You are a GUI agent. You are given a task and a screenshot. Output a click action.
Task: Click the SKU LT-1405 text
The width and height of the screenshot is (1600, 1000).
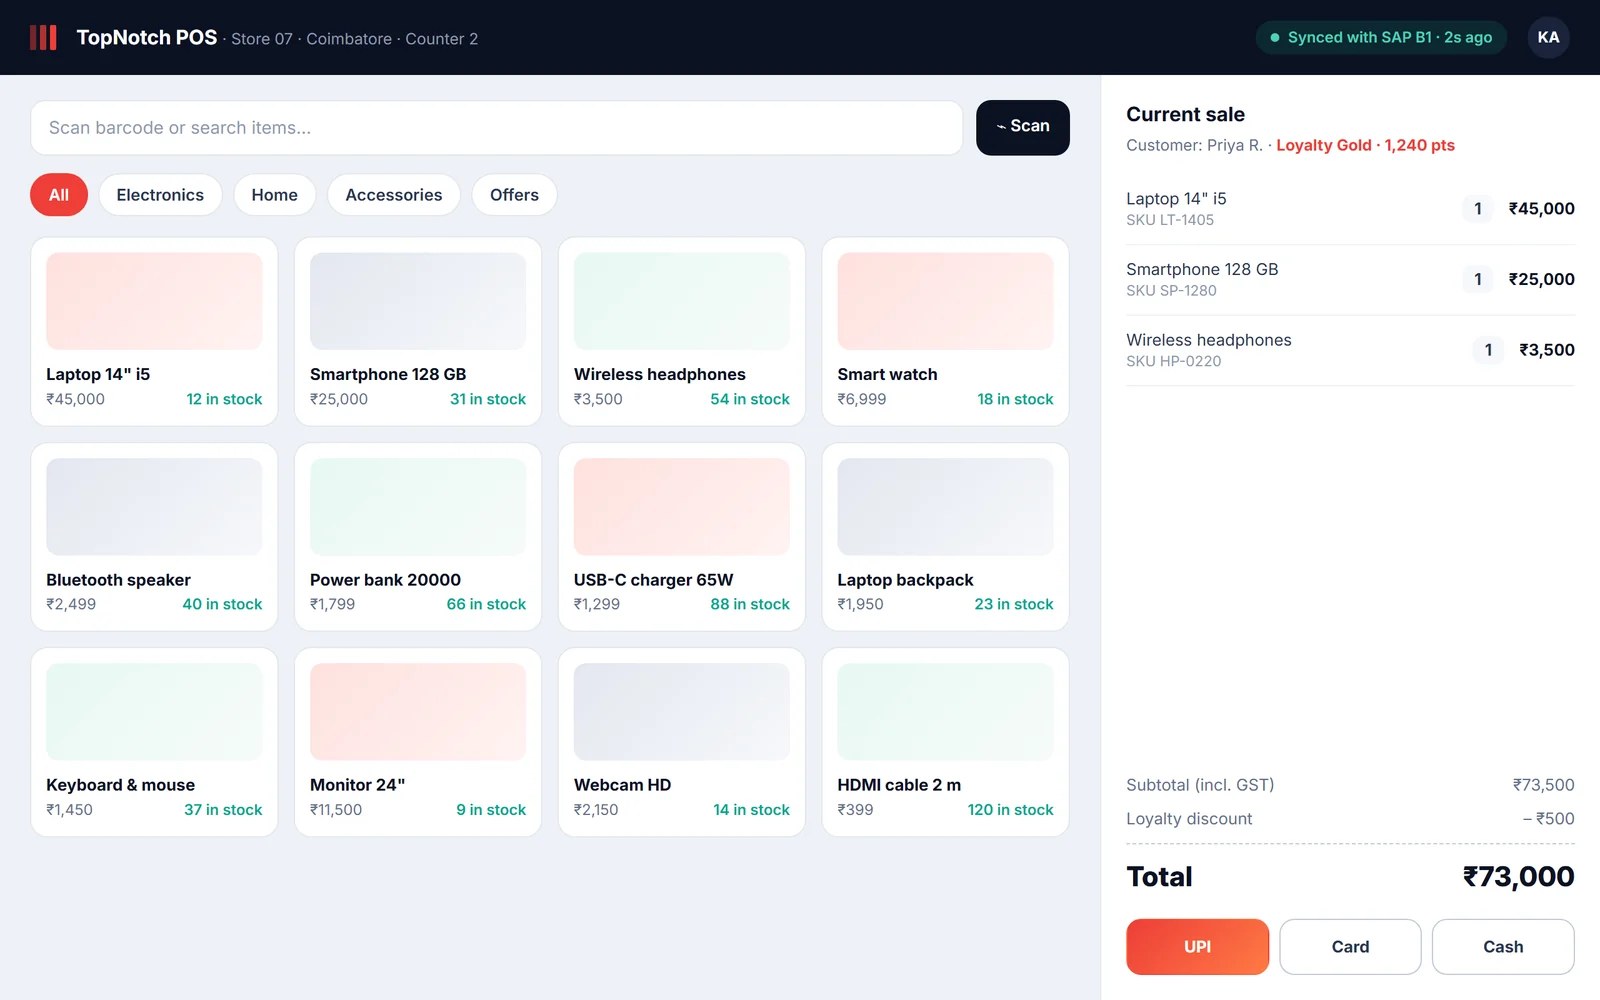tap(1170, 220)
